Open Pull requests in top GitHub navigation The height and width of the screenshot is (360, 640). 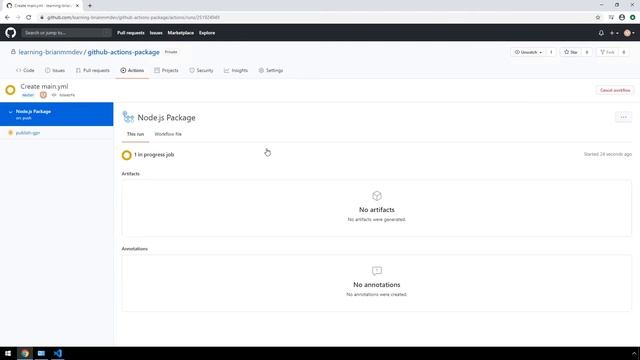coord(131,33)
